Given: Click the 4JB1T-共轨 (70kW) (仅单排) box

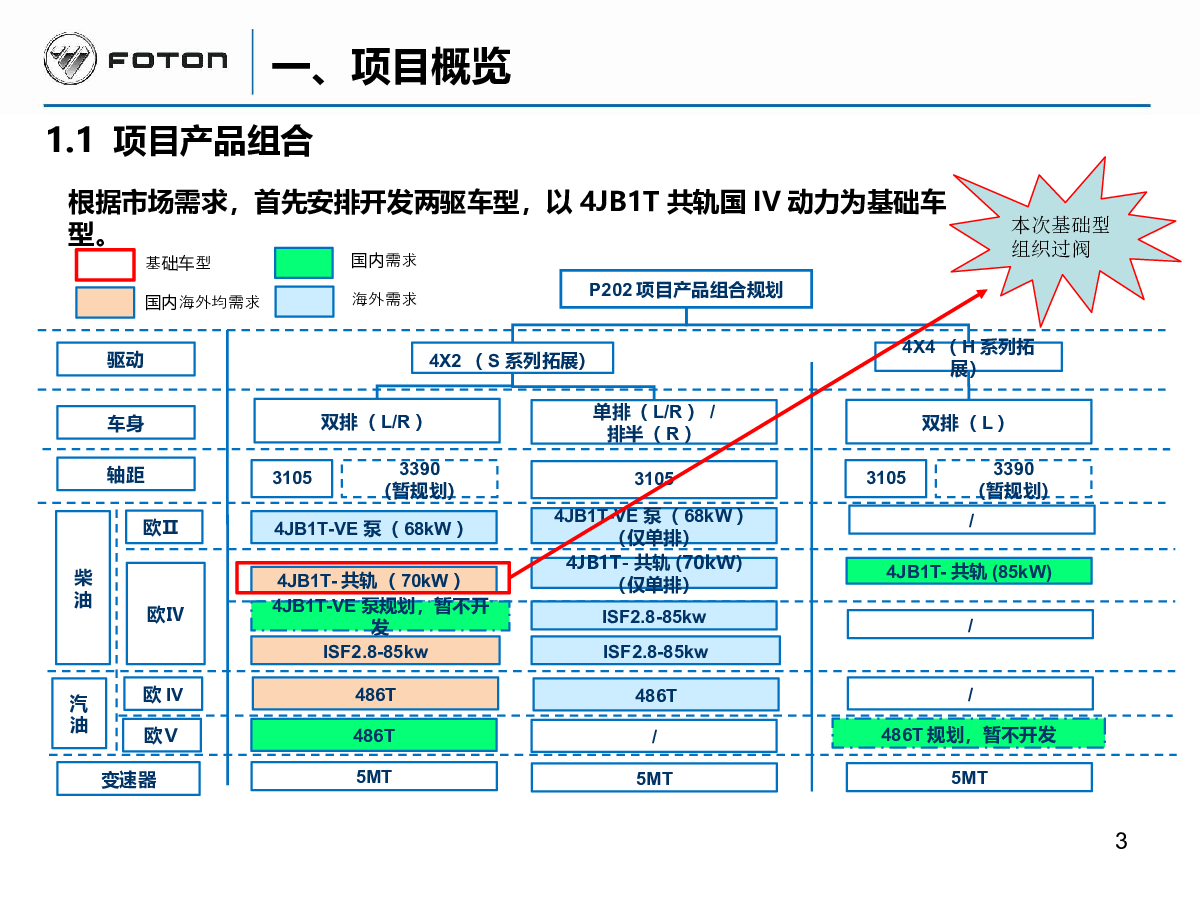Looking at the screenshot, I should [x=654, y=573].
